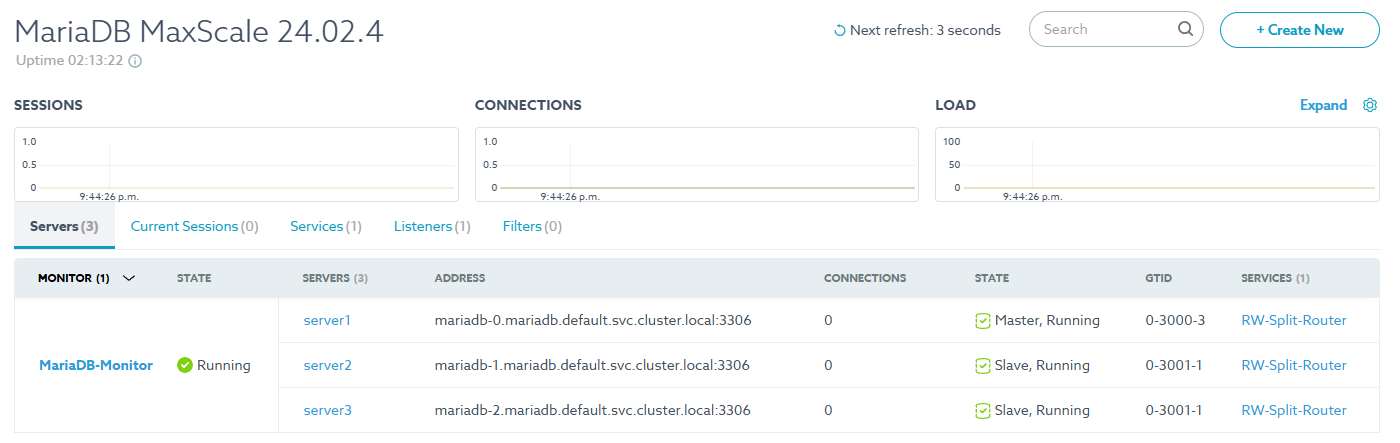The image size is (1400, 443).
Task: Click the Load graph
Action: click(x=1157, y=164)
